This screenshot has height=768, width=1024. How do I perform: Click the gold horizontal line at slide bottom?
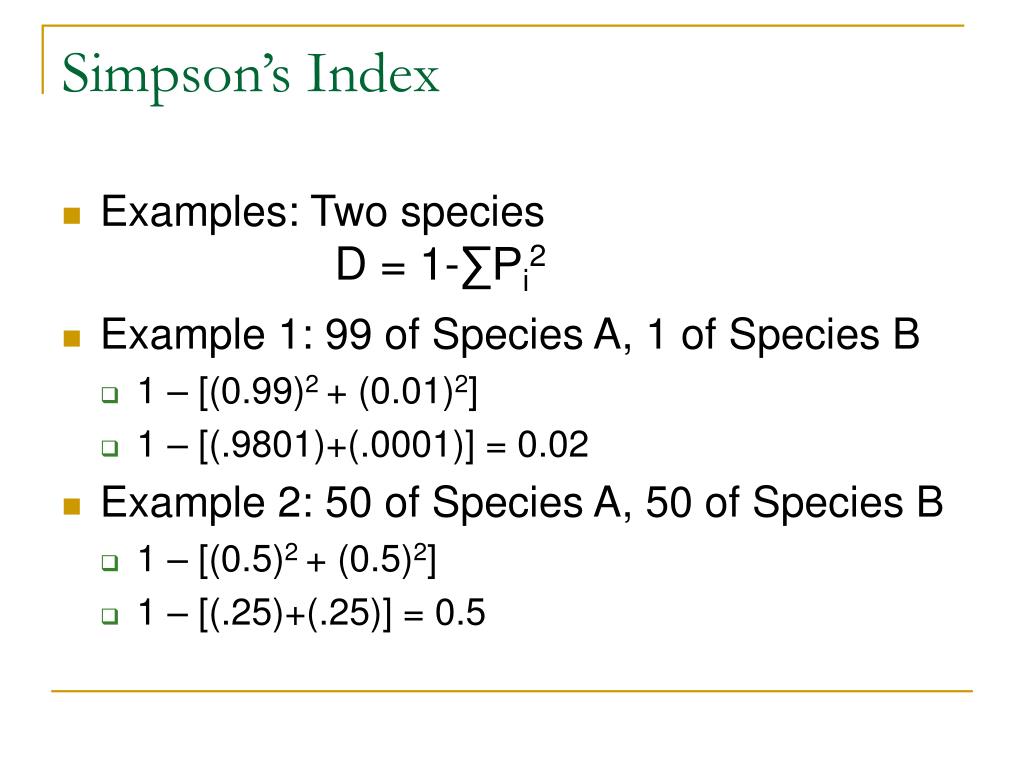pos(511,690)
